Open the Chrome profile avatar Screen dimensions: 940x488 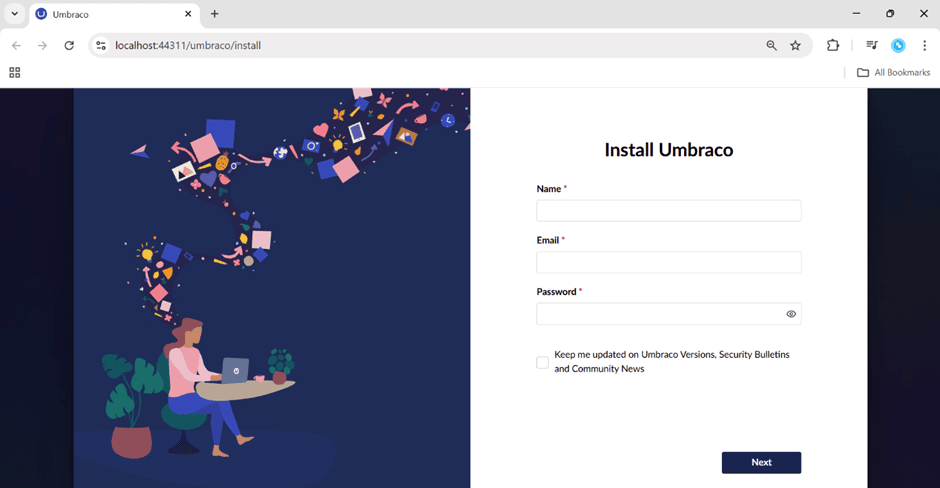(898, 45)
